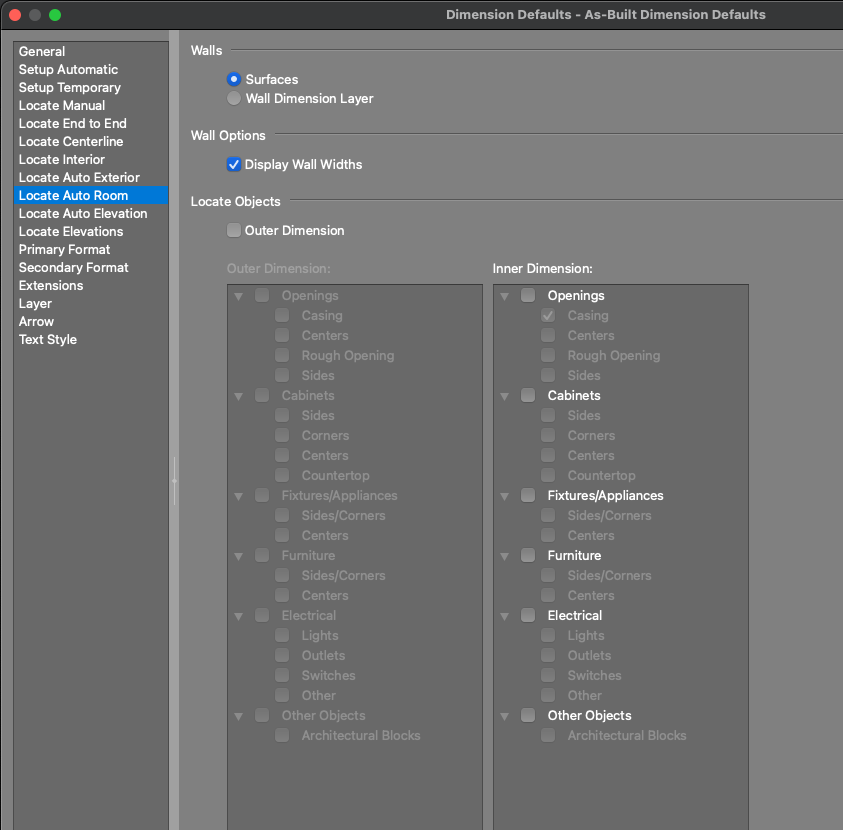Switch to Locate Auto Exterior panel
The width and height of the screenshot is (843, 830).
point(79,177)
